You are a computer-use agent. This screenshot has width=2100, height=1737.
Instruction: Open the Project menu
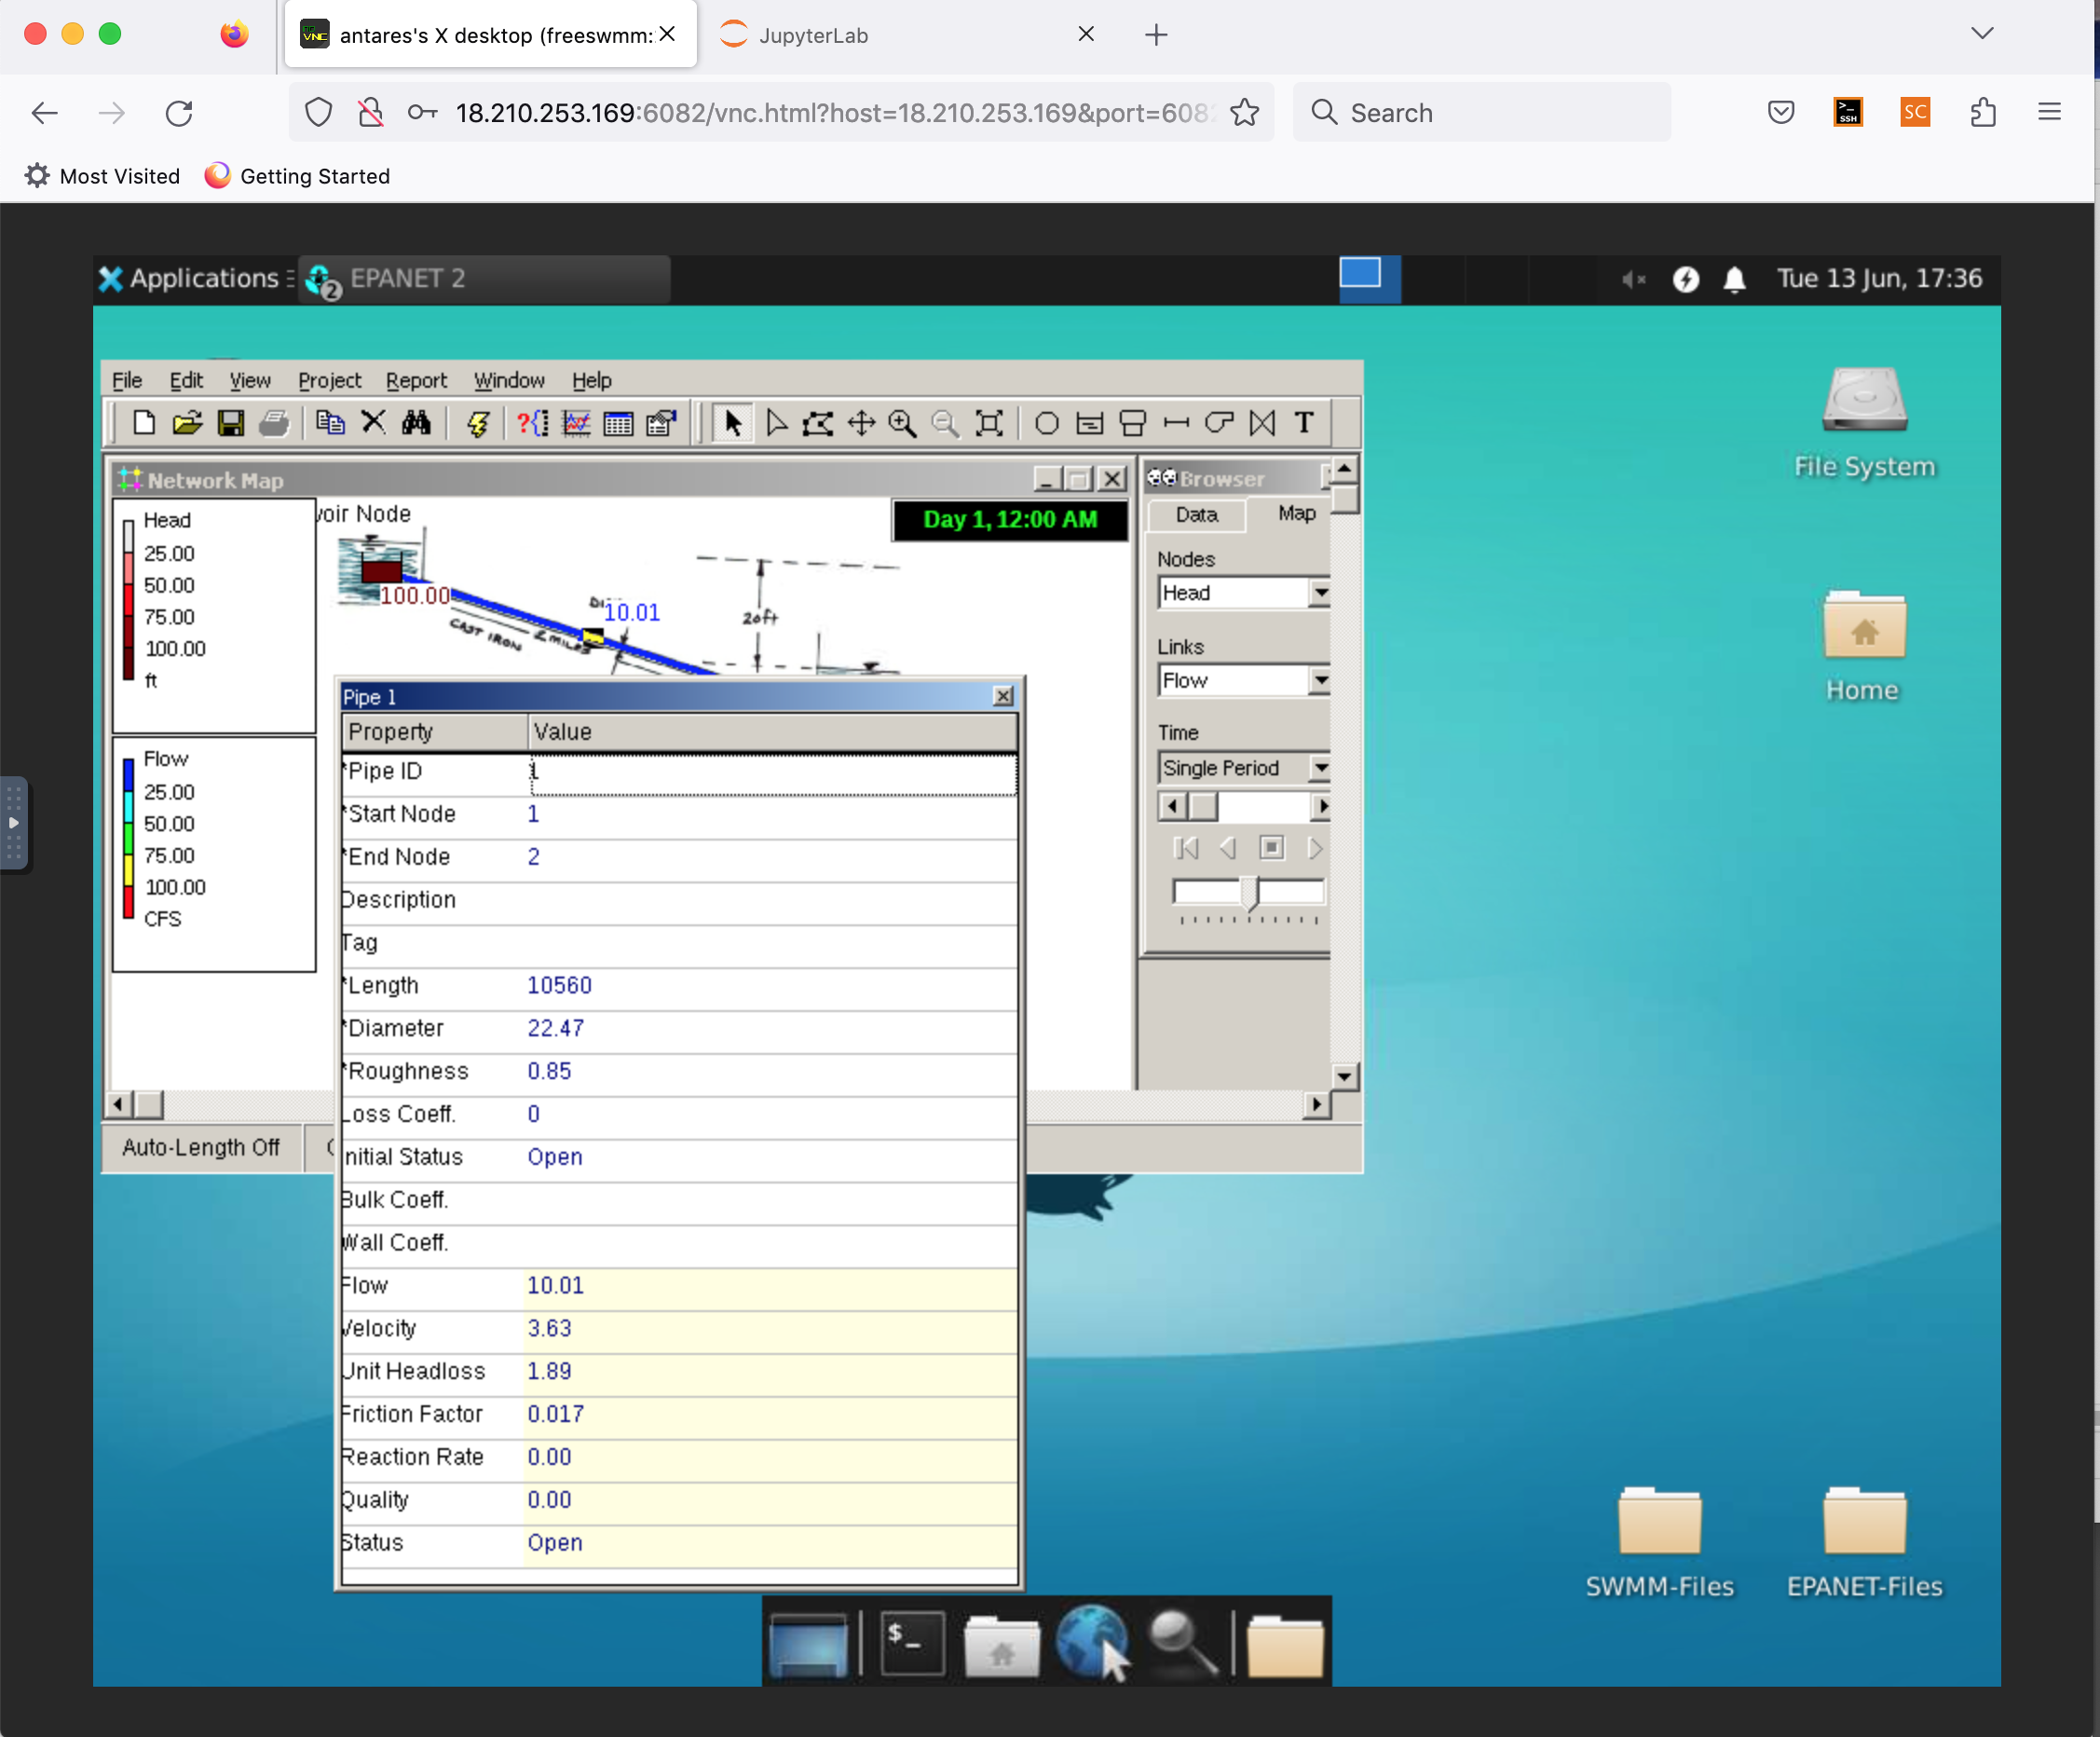(x=330, y=380)
